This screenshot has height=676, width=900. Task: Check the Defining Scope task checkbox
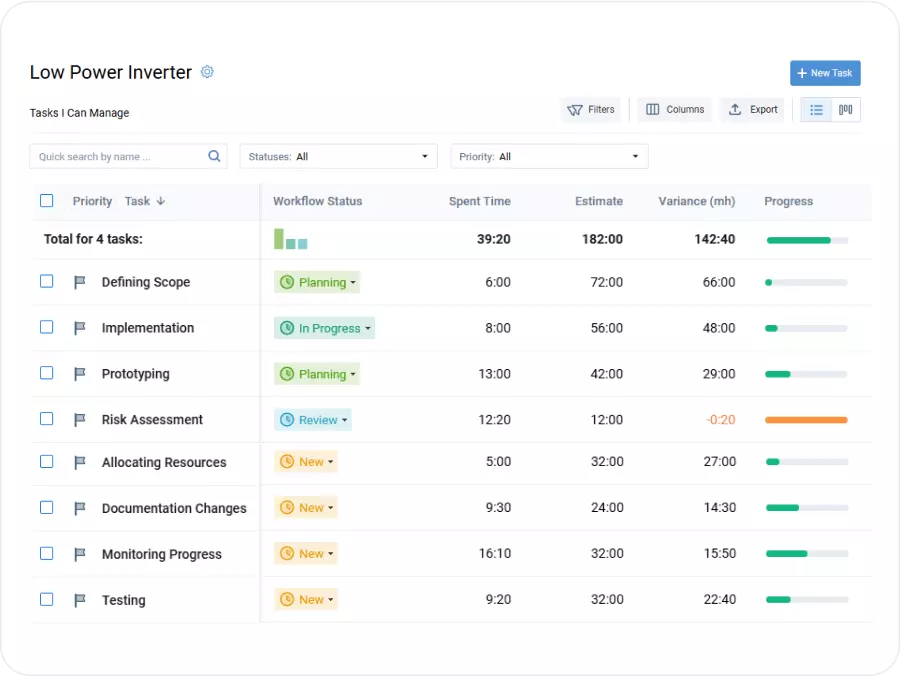tap(46, 281)
